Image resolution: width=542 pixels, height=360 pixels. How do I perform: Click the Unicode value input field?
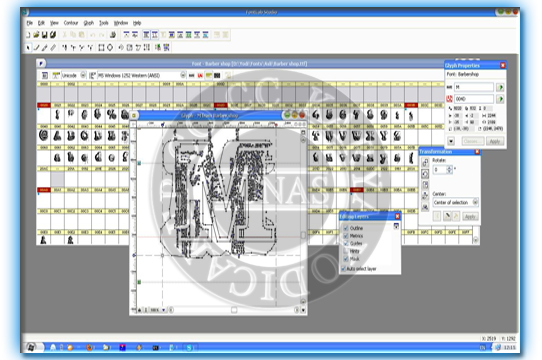point(474,99)
